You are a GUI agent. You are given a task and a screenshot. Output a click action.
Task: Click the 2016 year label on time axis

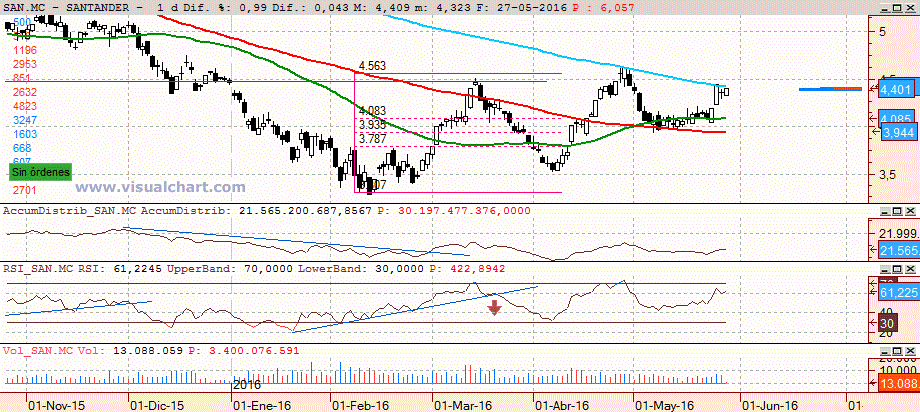point(247,386)
